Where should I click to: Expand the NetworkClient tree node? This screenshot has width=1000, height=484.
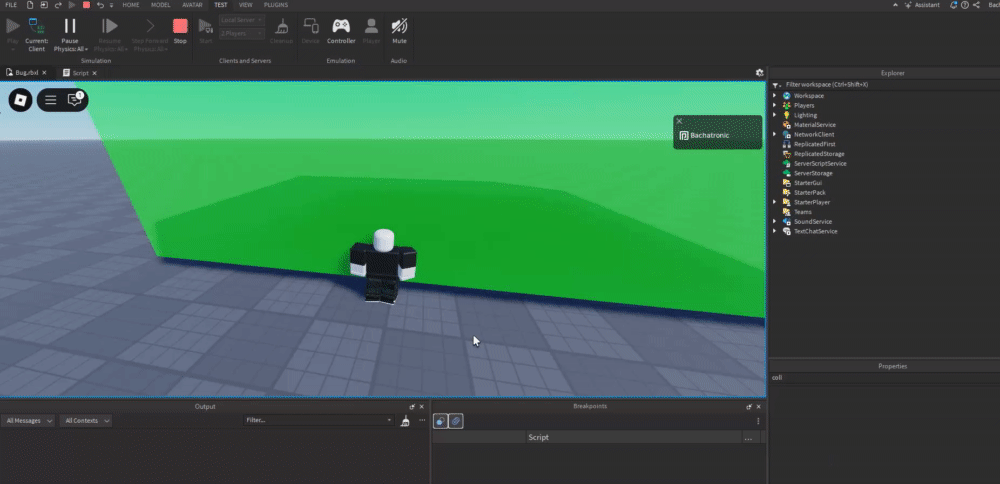coord(775,135)
